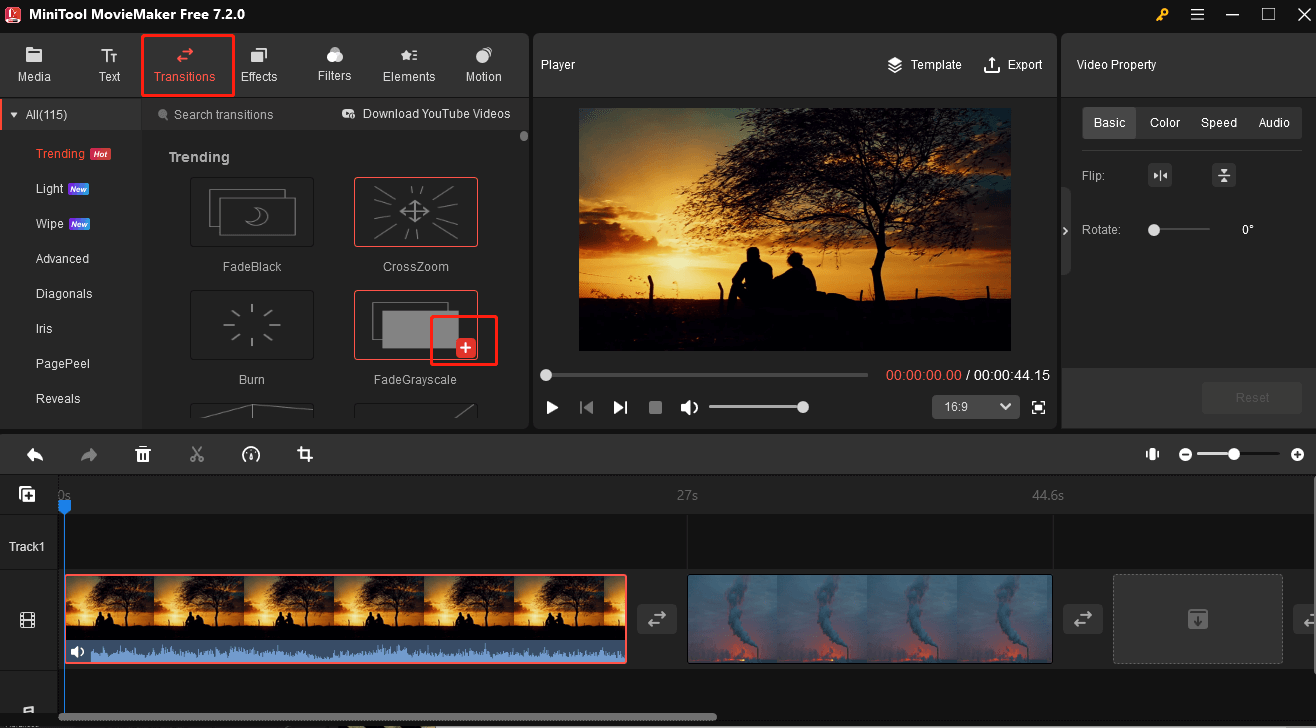Screen dimensions: 1316x728
Task: Open the speed control tool
Action: pos(251,455)
